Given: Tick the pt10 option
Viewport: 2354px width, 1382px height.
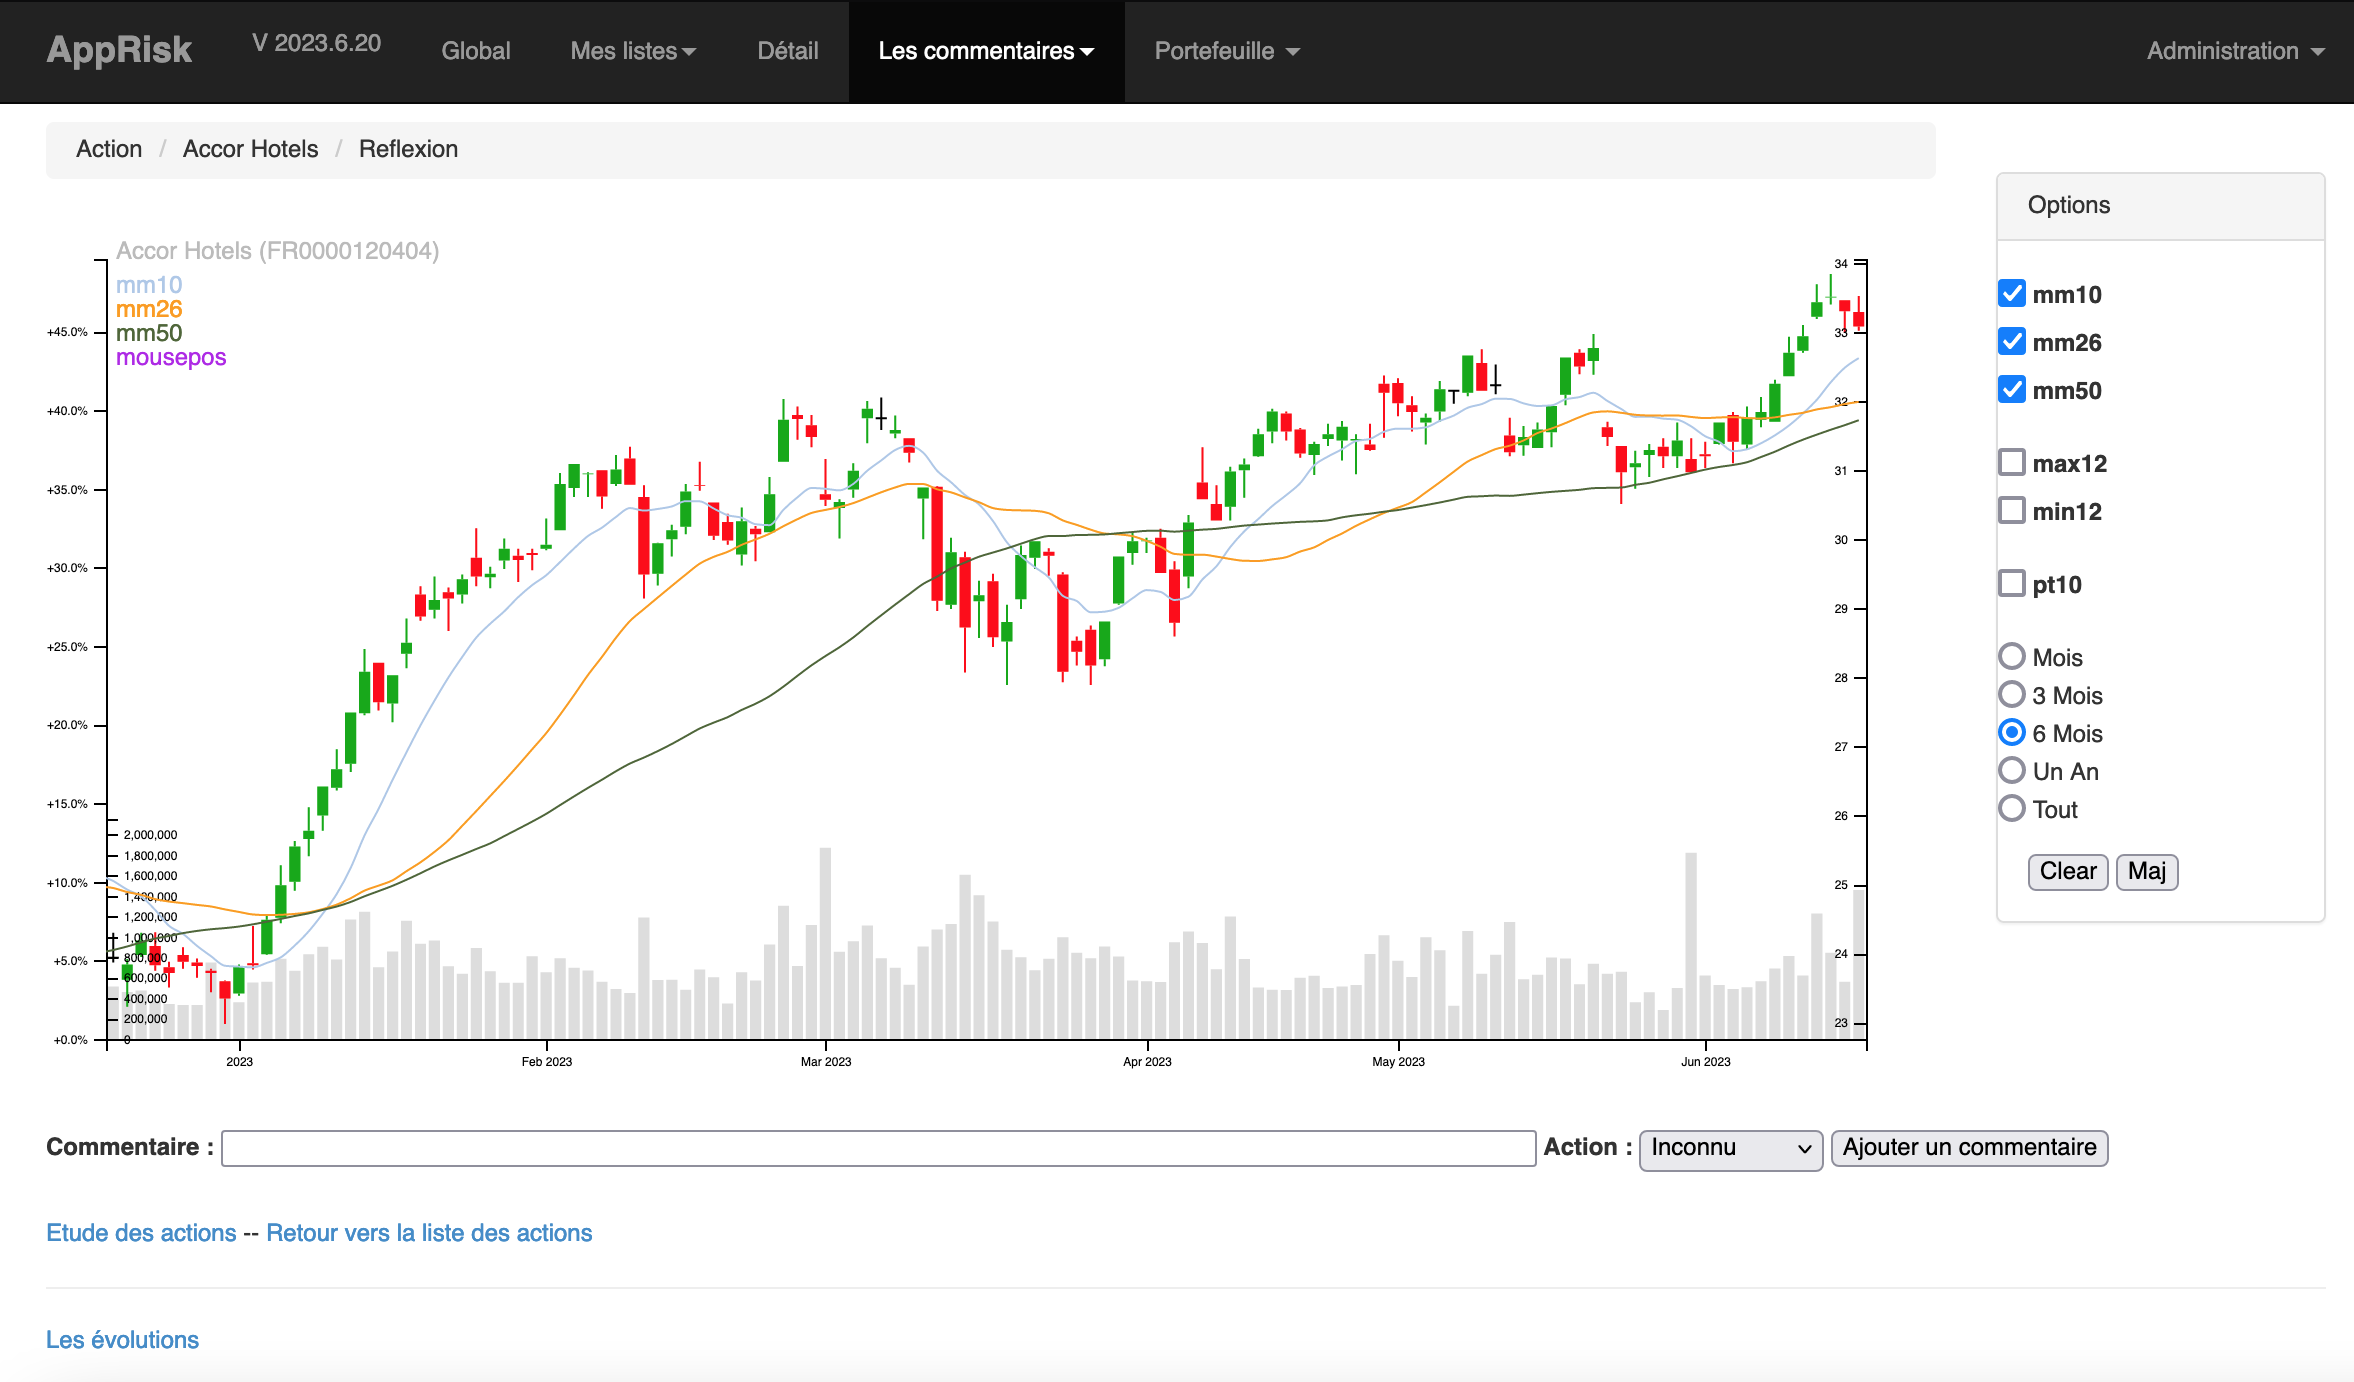Looking at the screenshot, I should click(2011, 584).
